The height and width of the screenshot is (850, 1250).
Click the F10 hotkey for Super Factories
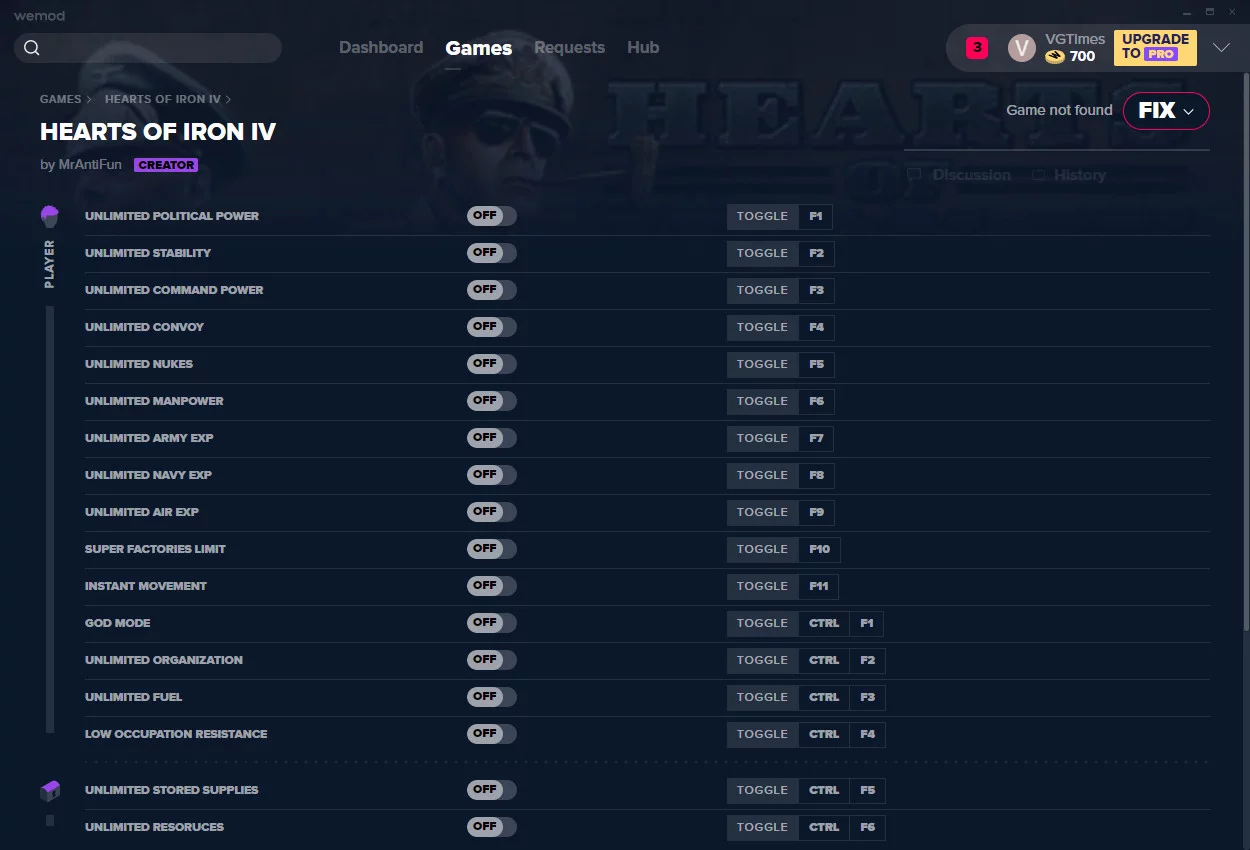pyautogui.click(x=820, y=550)
